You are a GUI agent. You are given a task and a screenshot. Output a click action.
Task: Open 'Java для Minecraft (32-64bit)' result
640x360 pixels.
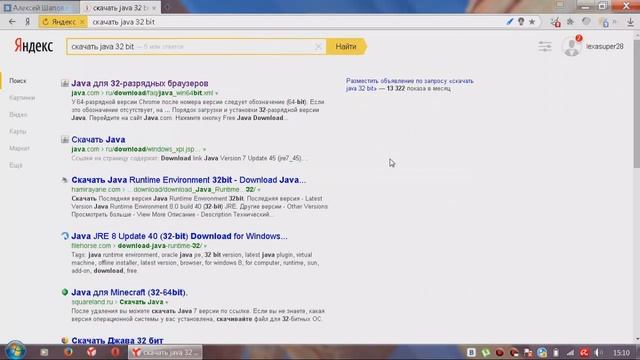(x=129, y=292)
